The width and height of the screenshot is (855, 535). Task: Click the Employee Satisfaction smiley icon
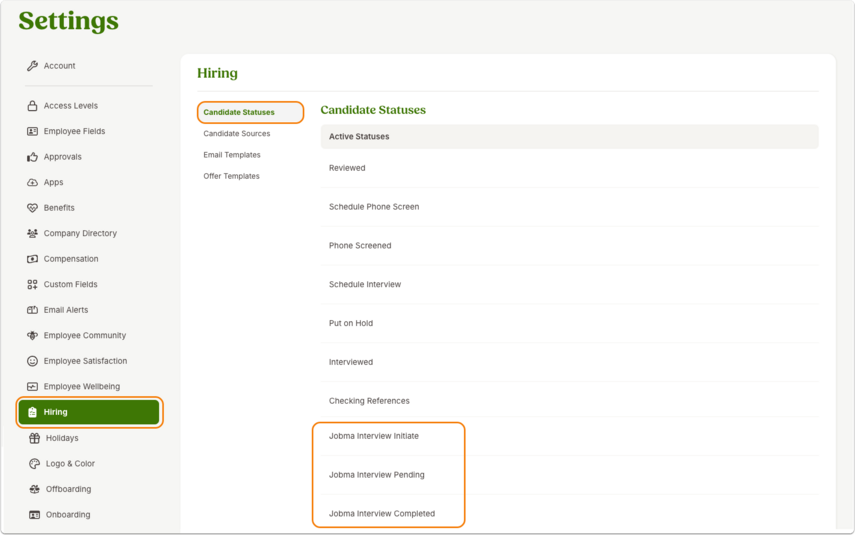click(32, 361)
